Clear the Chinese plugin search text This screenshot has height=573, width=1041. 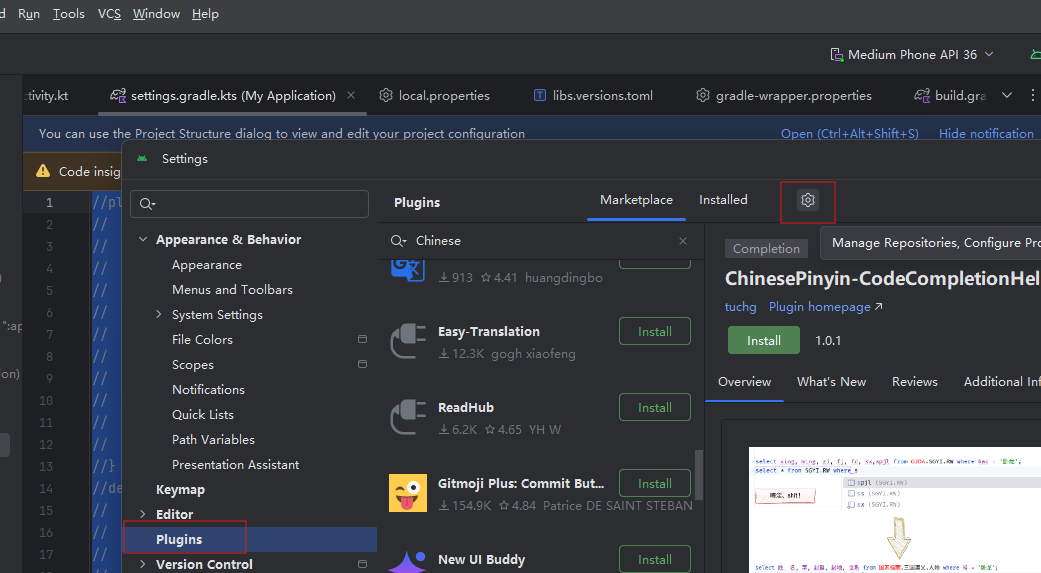[x=682, y=241]
